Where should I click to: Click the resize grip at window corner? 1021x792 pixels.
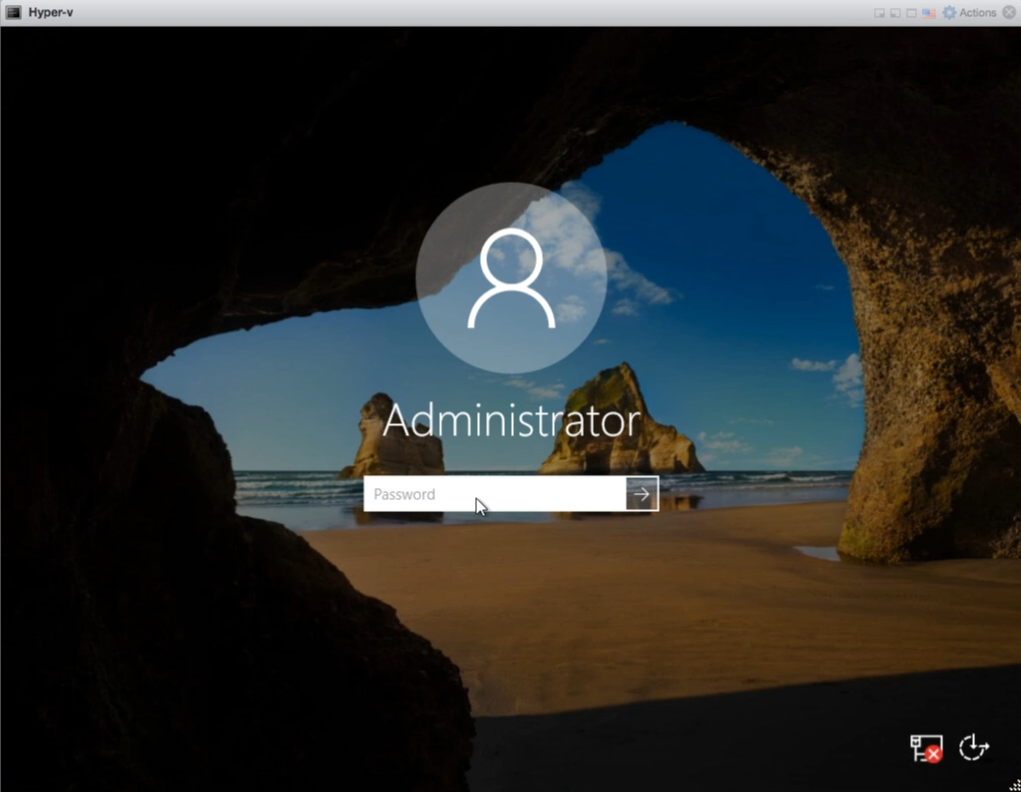tap(1015, 785)
